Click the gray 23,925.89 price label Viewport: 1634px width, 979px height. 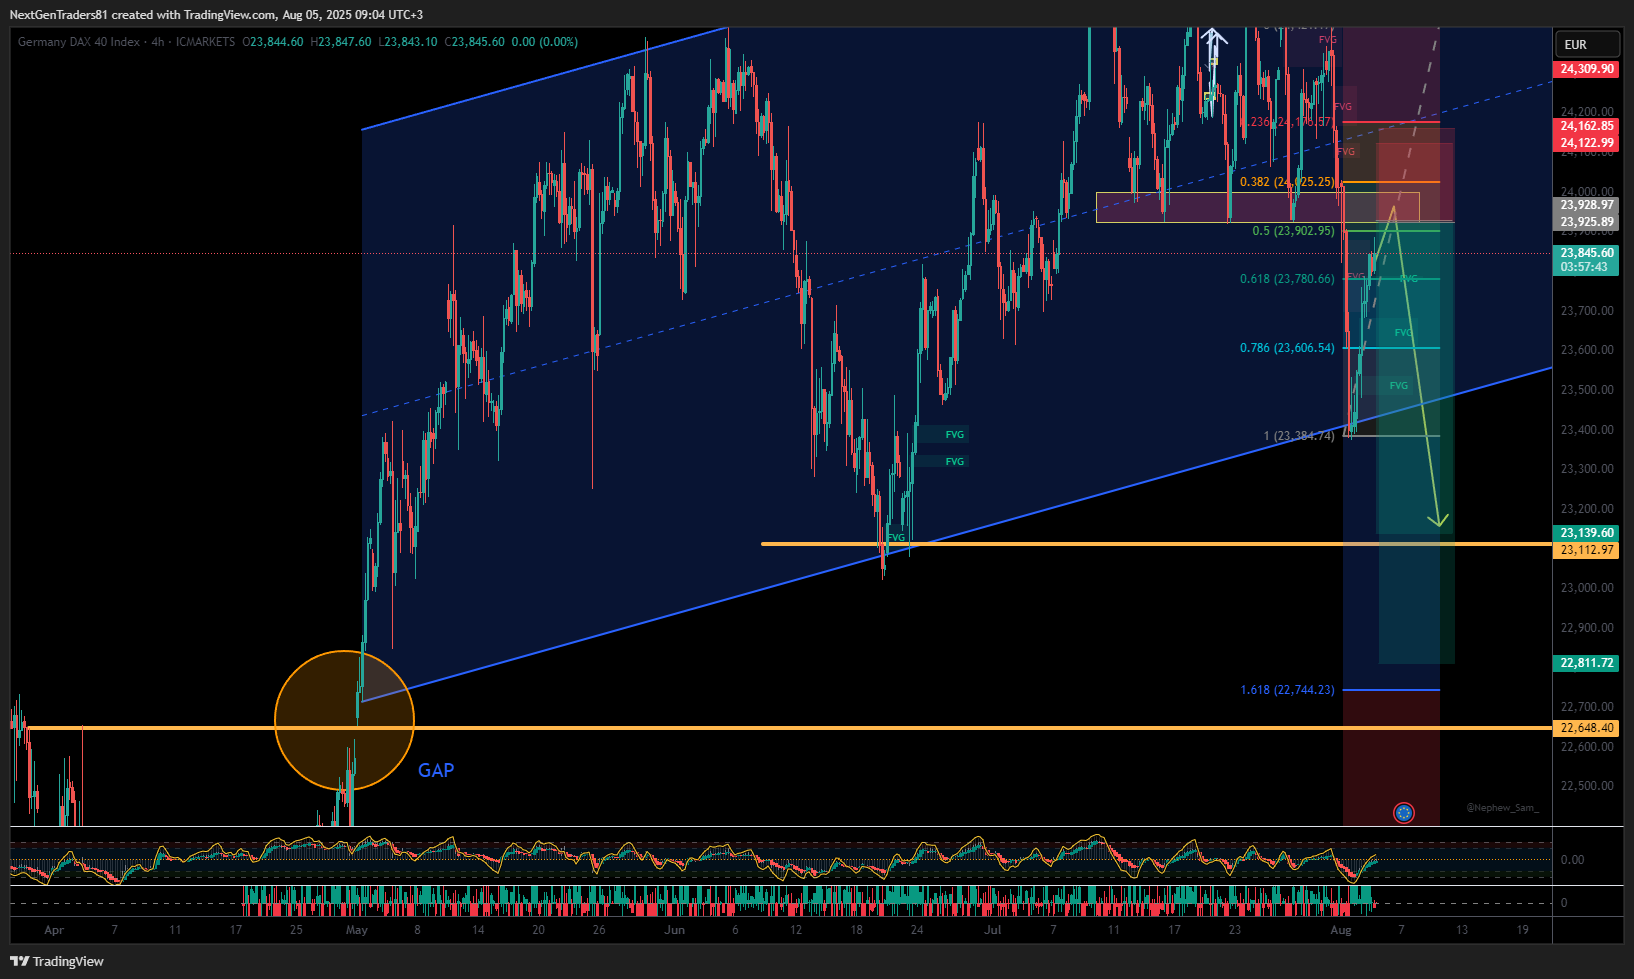1587,222
